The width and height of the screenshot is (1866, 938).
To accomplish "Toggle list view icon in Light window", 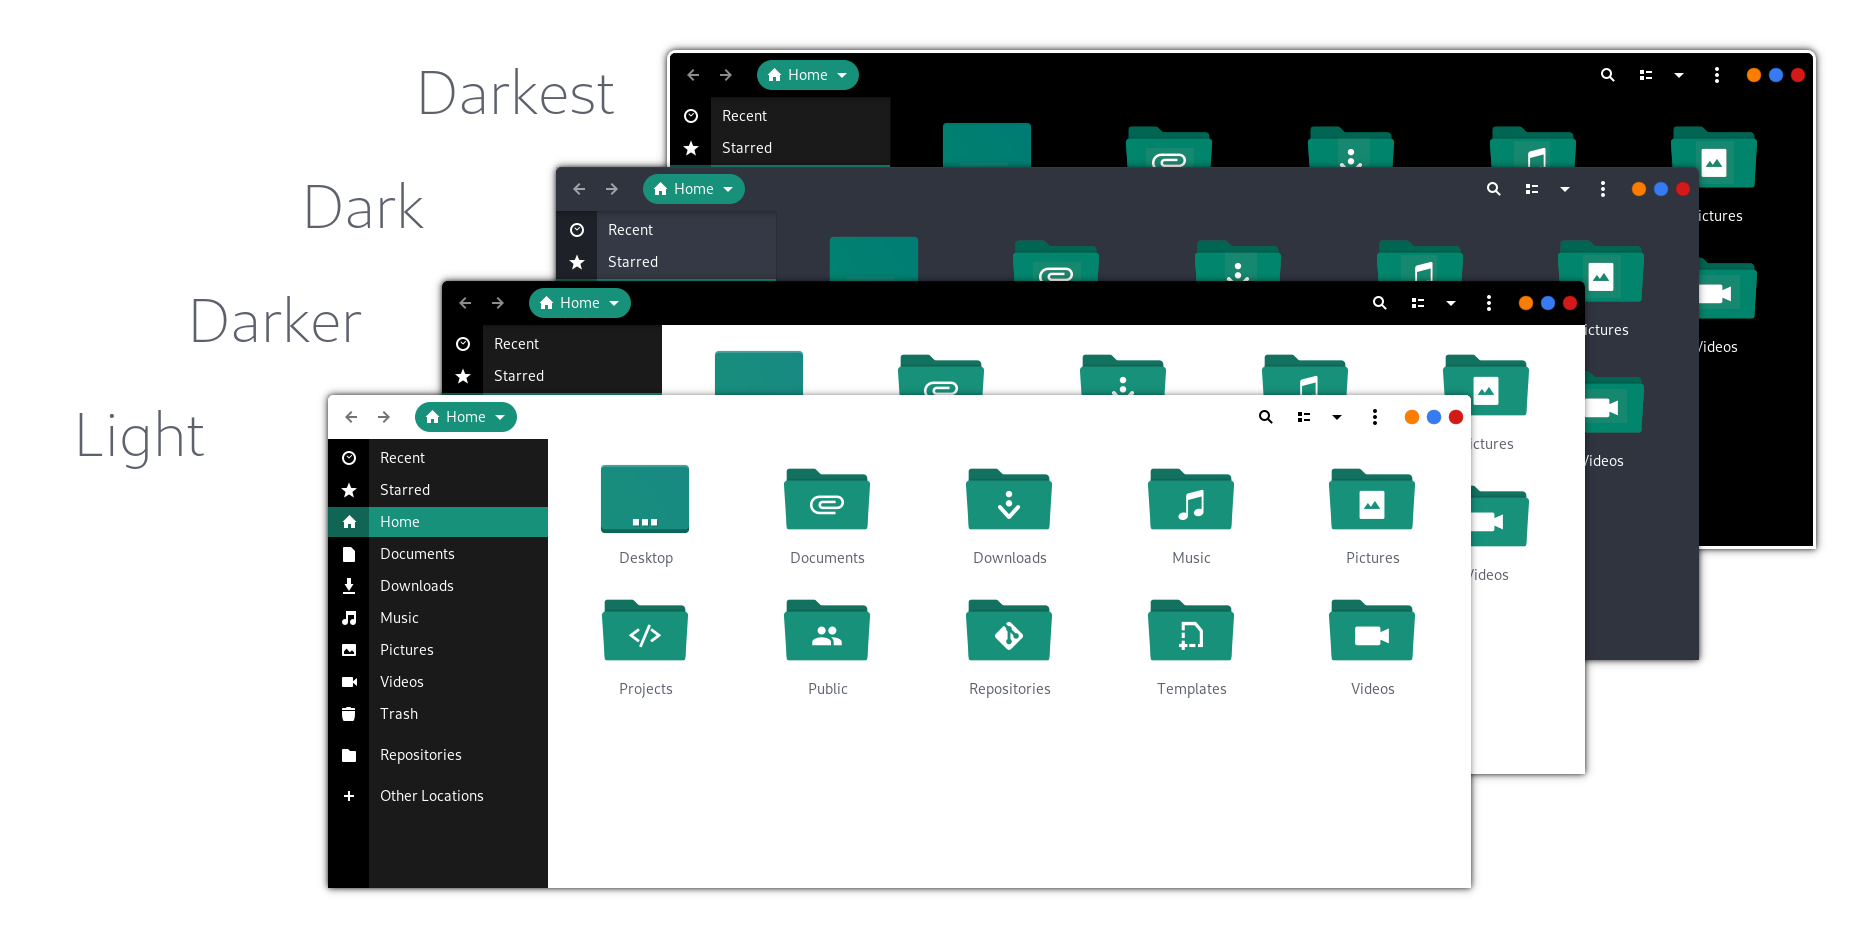I will pos(1304,417).
